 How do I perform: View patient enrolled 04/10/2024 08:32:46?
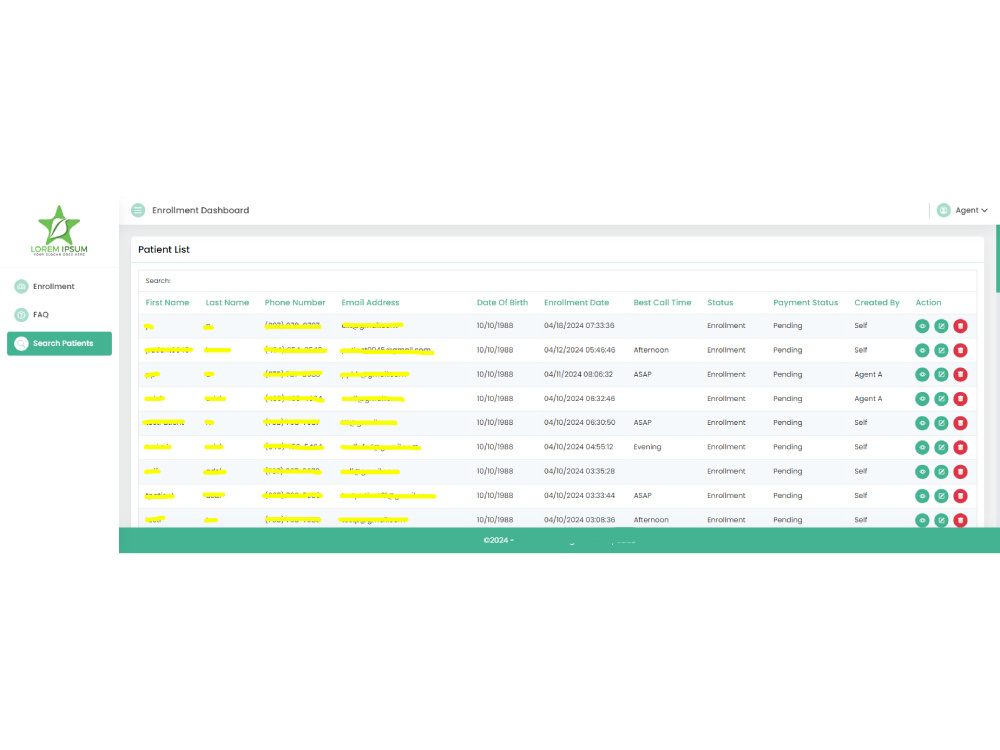click(922, 399)
